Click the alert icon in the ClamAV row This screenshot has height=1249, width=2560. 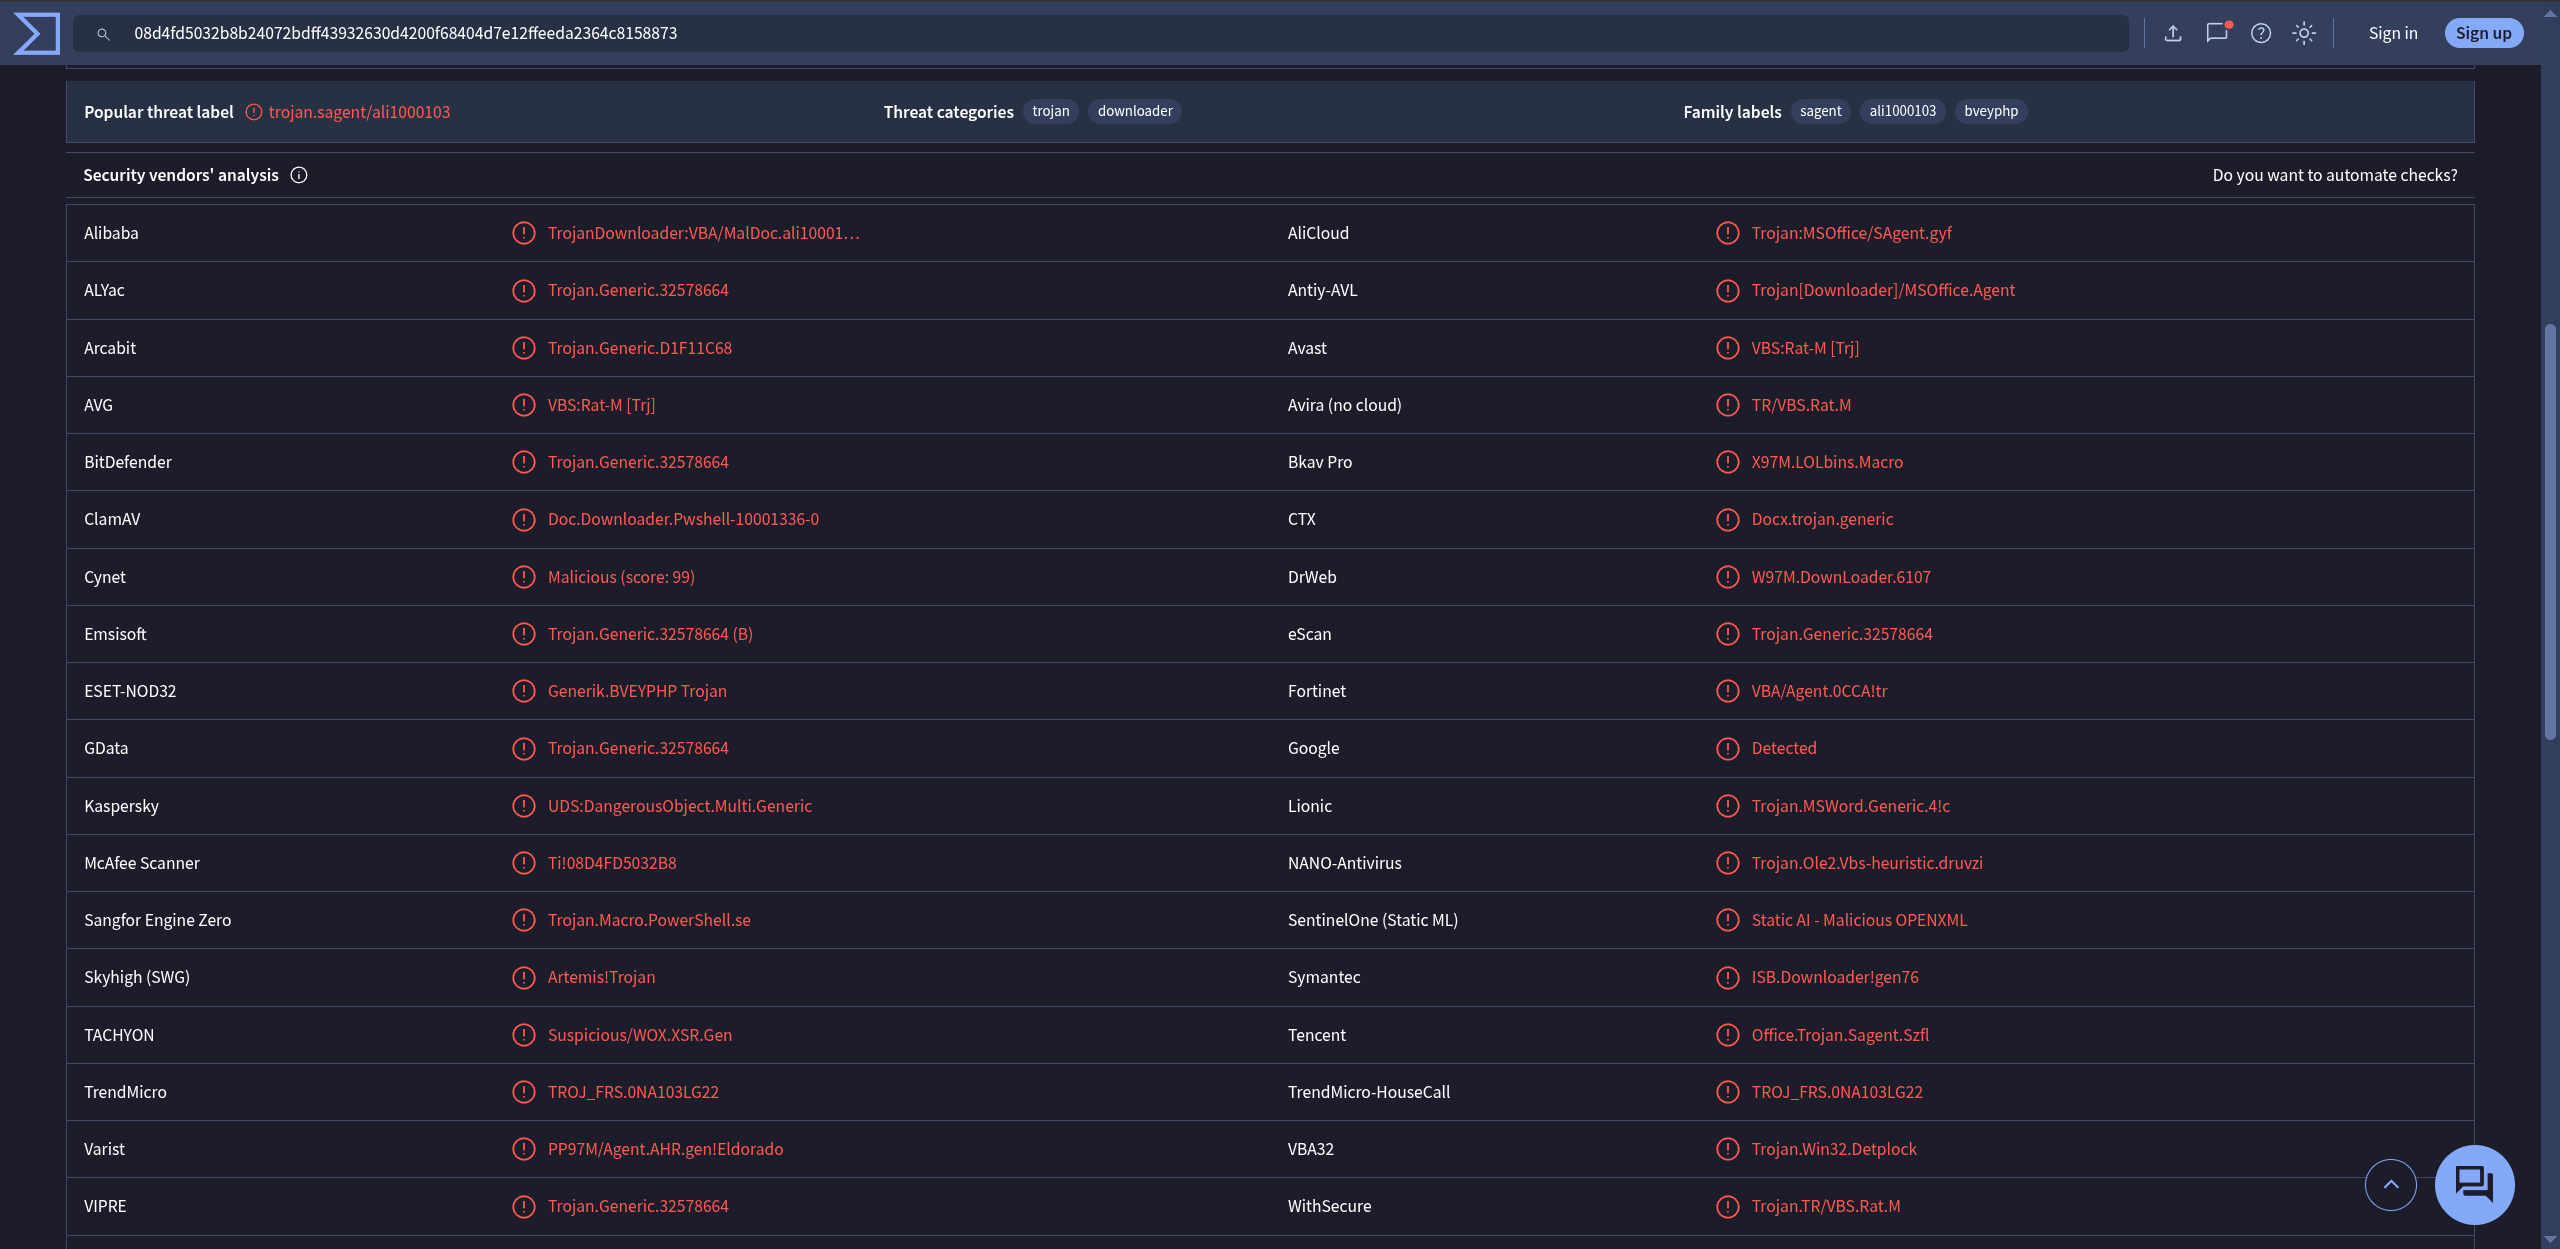coord(524,519)
